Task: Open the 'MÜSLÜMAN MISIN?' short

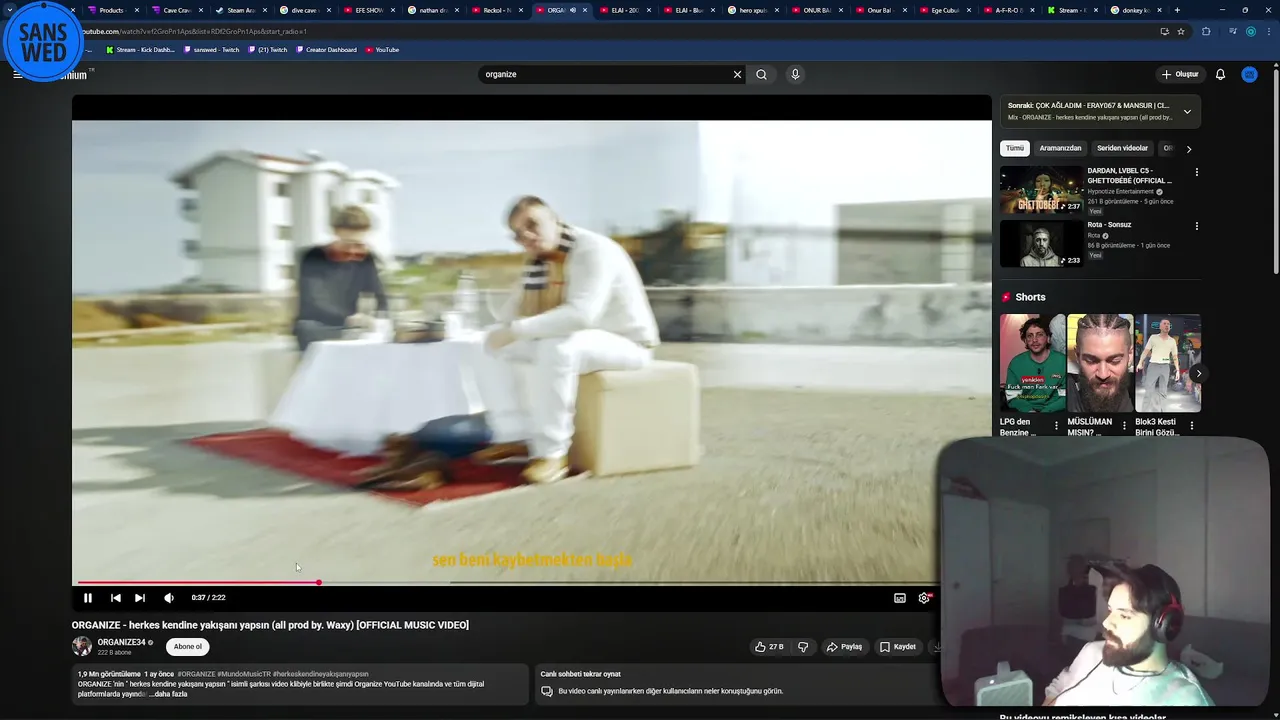Action: (1100, 363)
